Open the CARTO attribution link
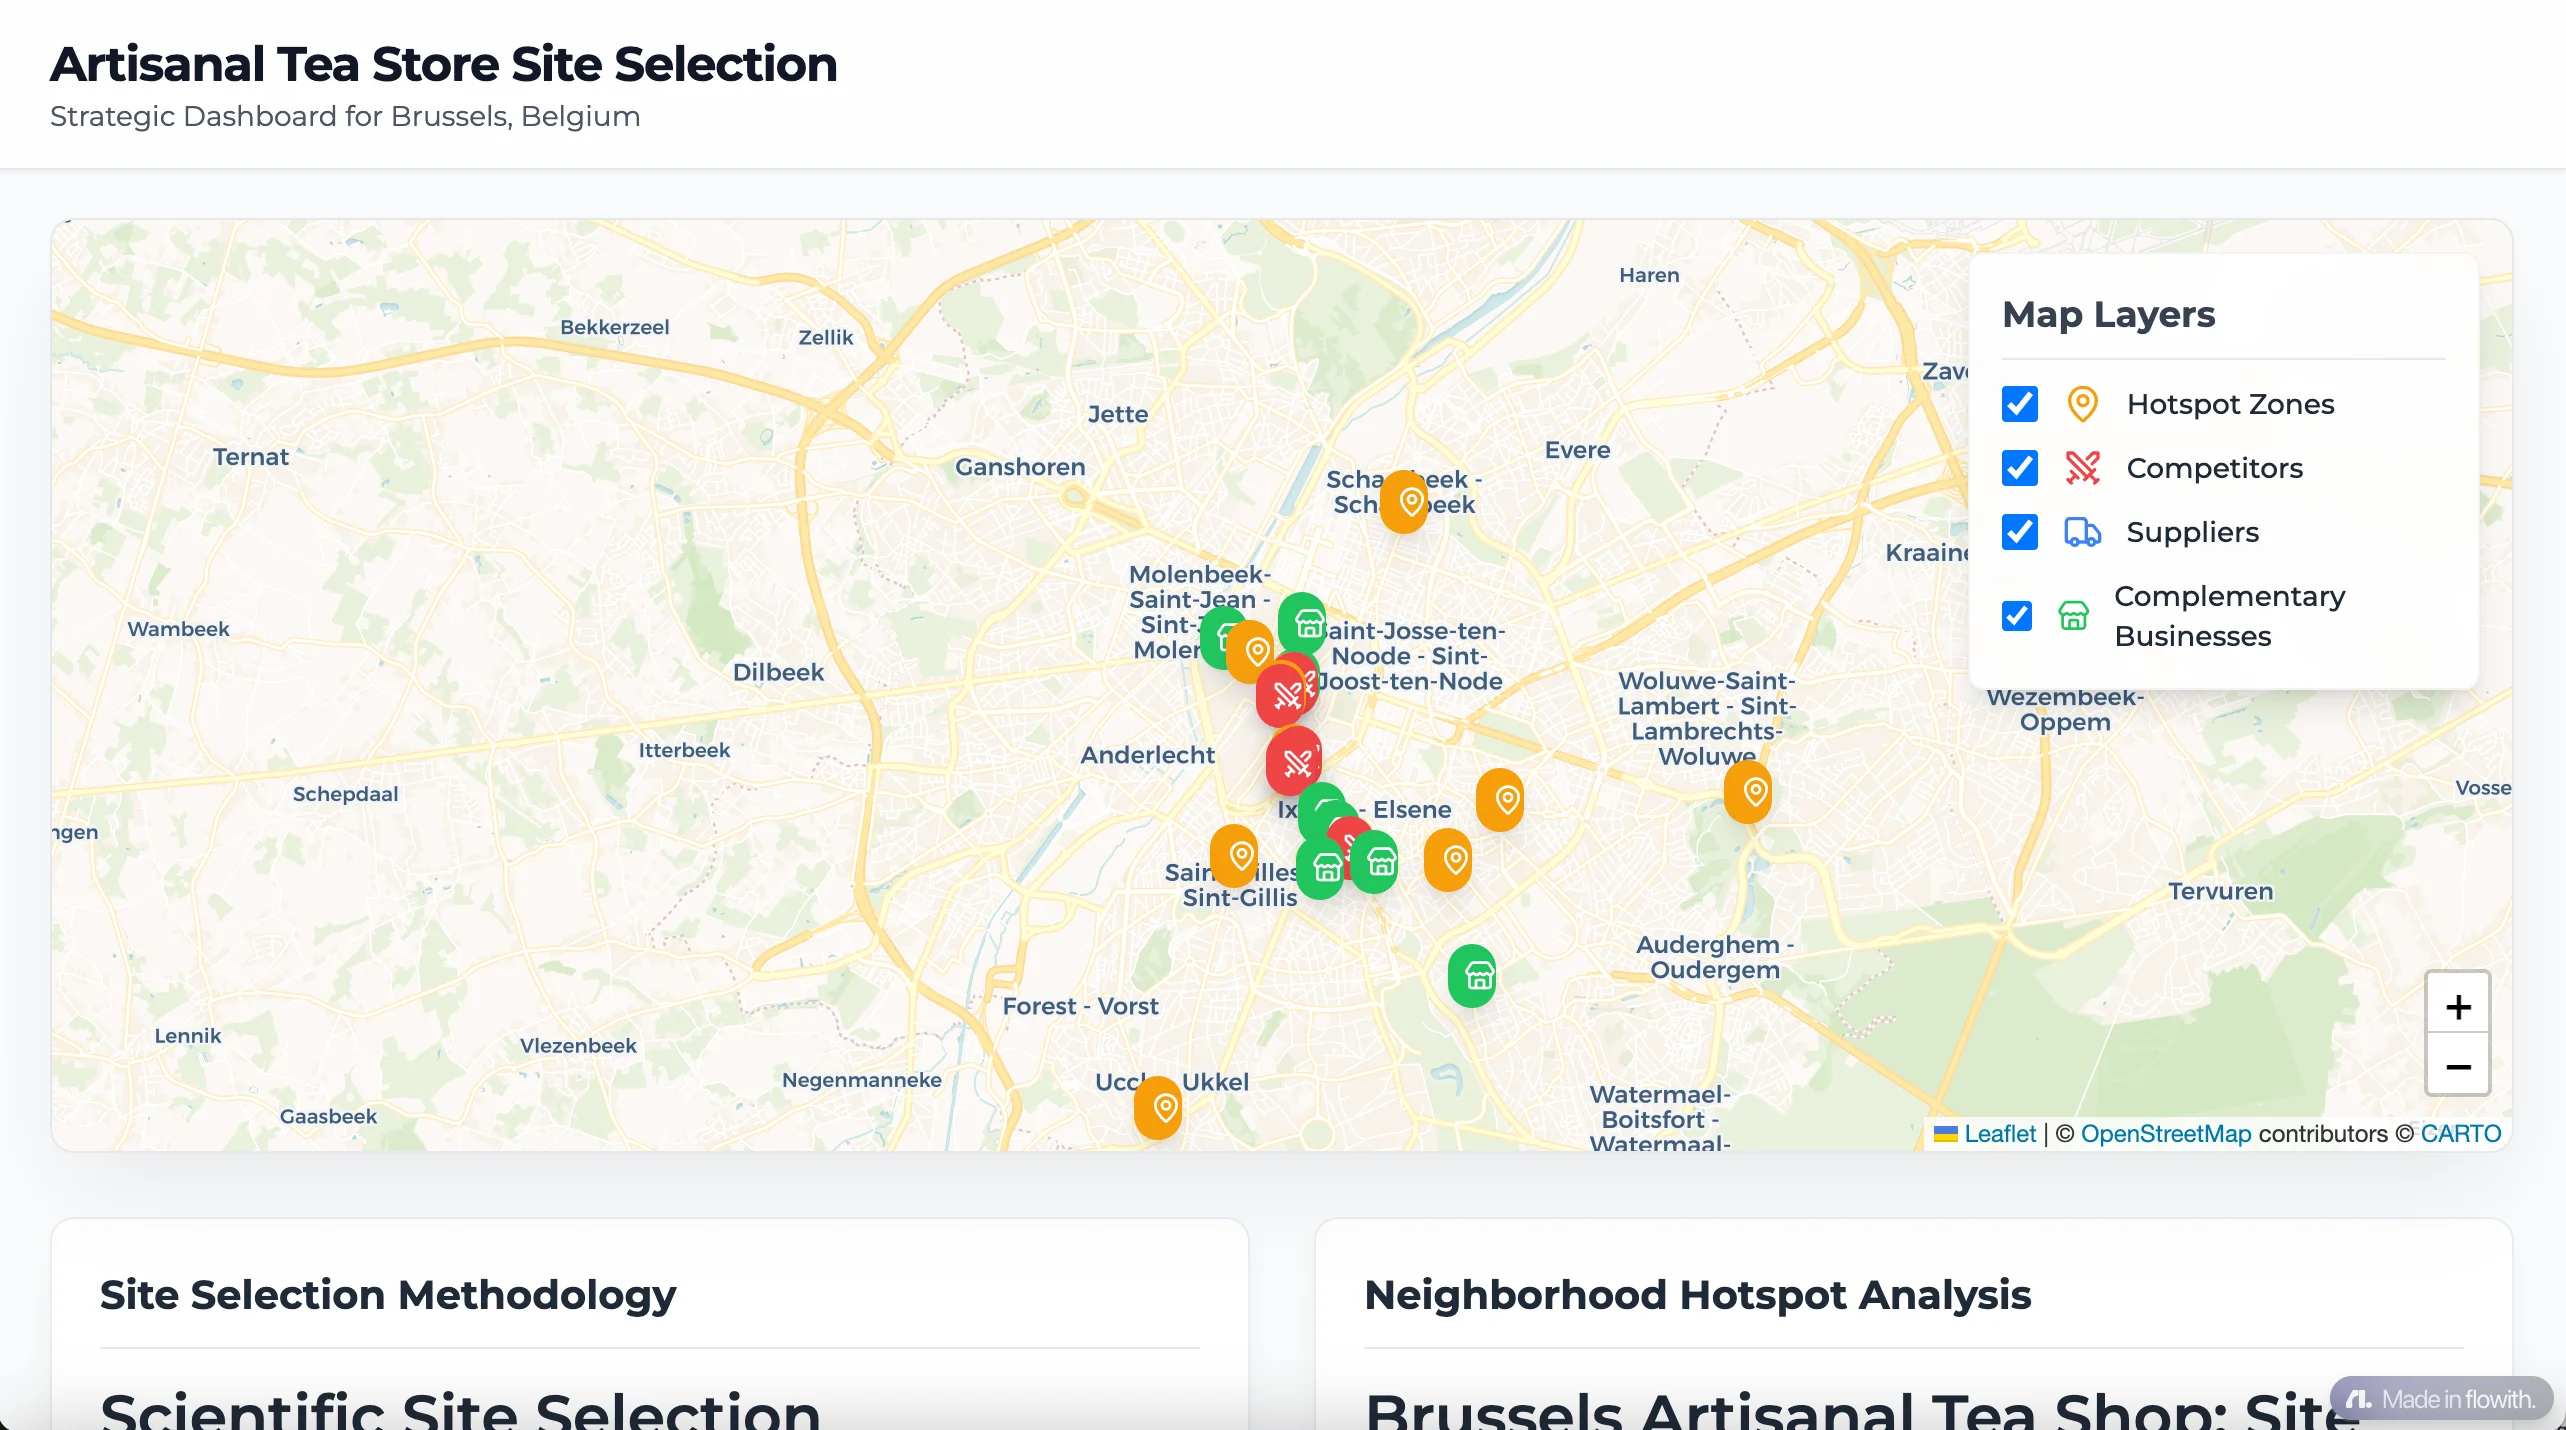The height and width of the screenshot is (1430, 2566). tap(2461, 1134)
